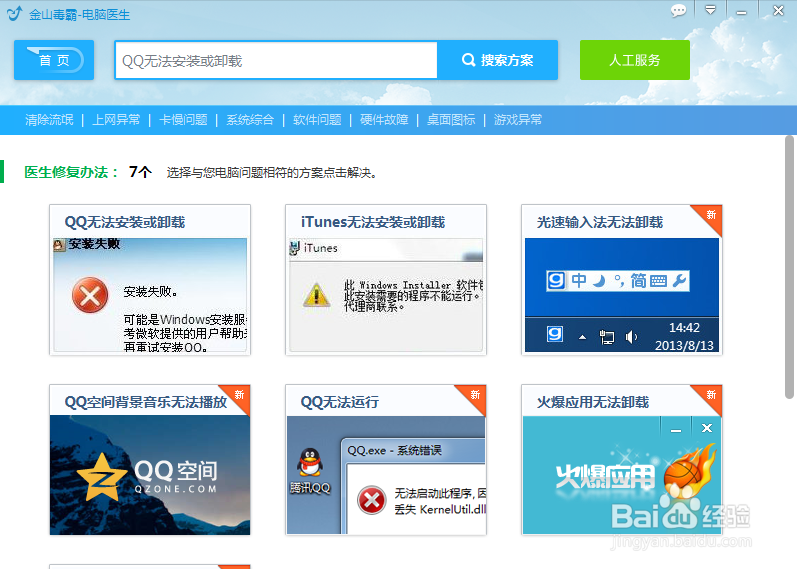The width and height of the screenshot is (797, 569).
Task: Minimize the 电脑医生 window
Action: pyautogui.click(x=742, y=12)
